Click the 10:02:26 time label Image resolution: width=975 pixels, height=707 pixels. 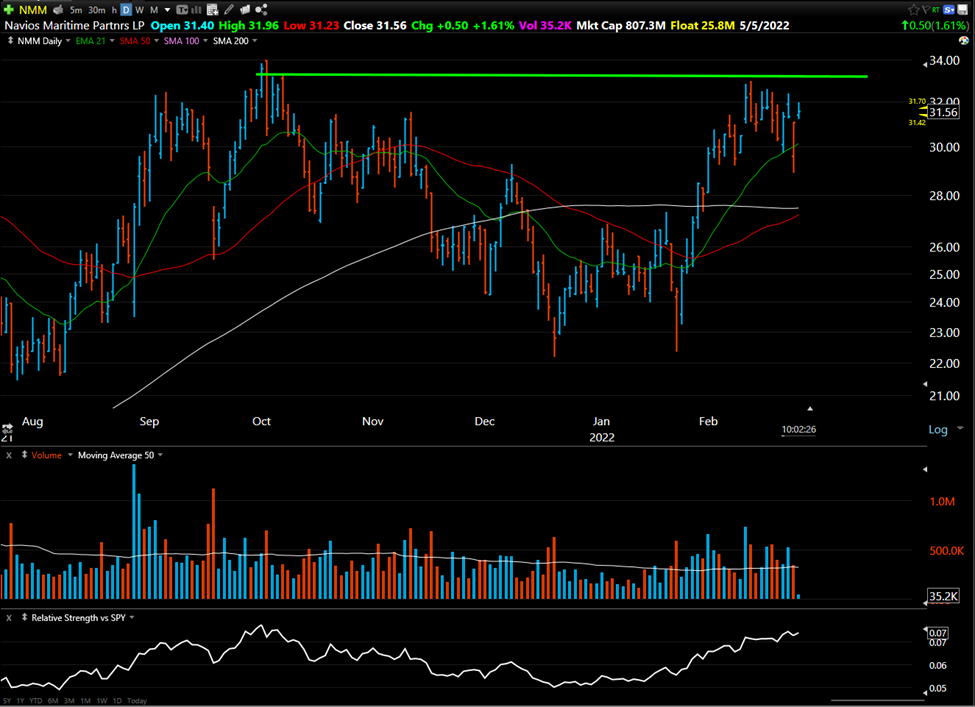click(798, 430)
